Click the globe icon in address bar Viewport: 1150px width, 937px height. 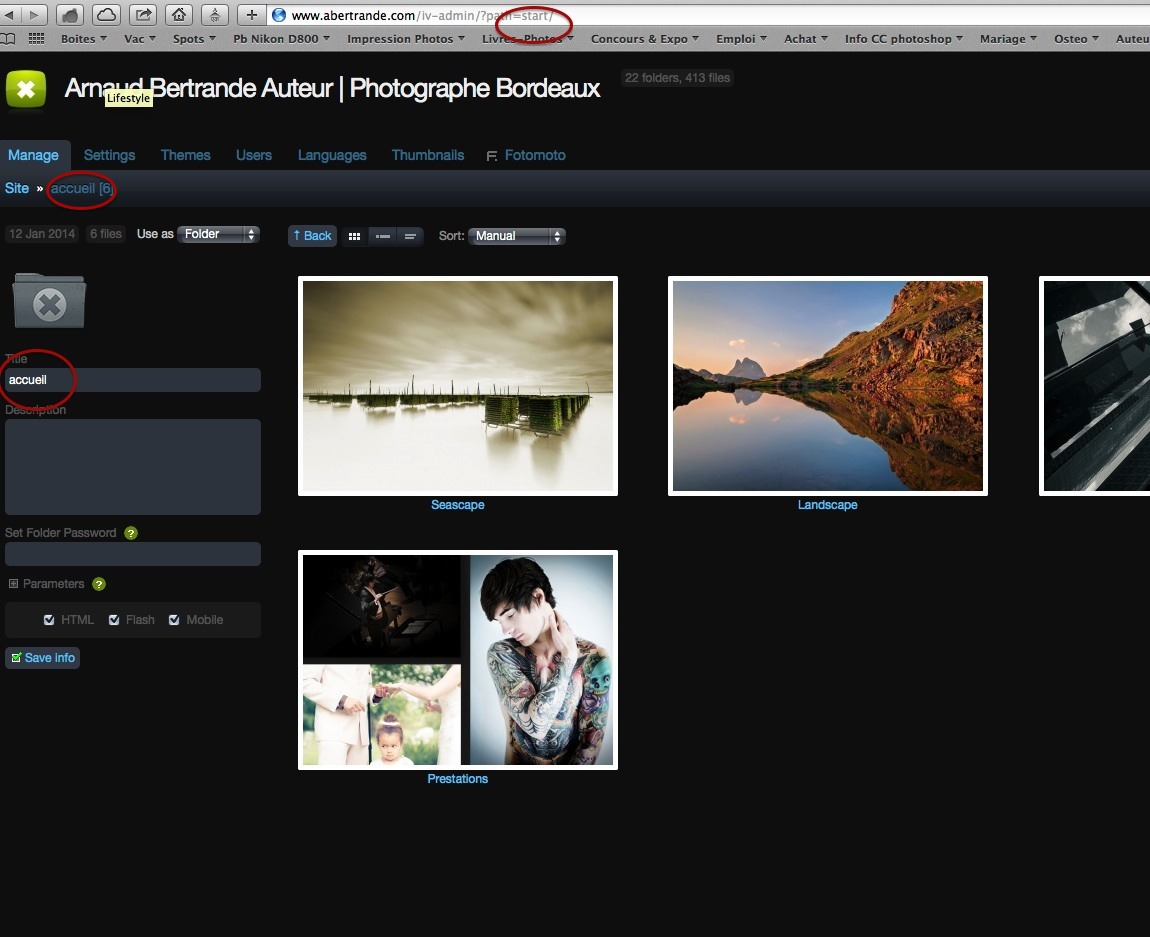click(279, 15)
